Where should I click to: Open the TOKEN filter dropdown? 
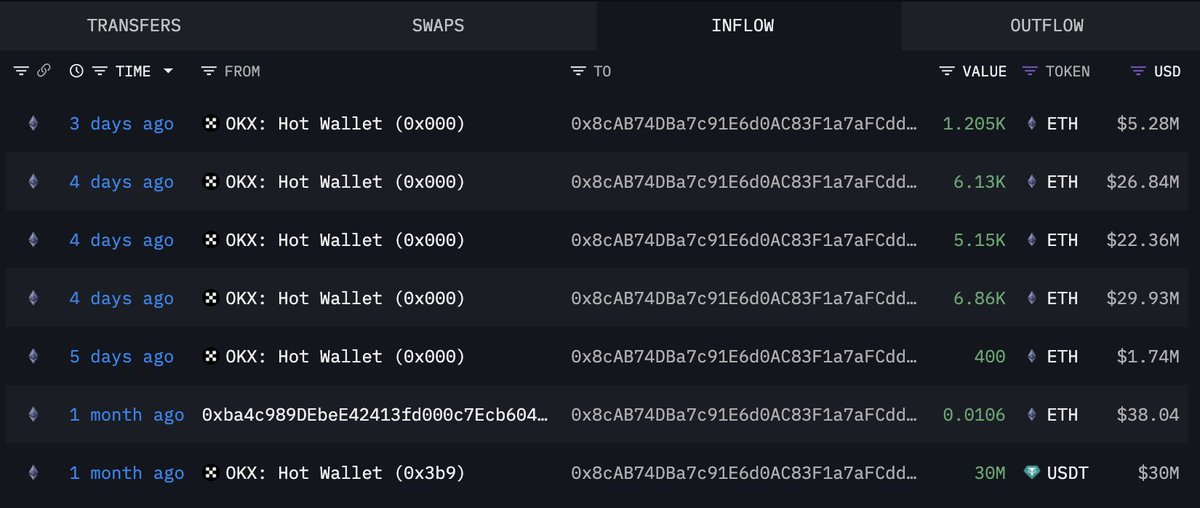click(1030, 71)
